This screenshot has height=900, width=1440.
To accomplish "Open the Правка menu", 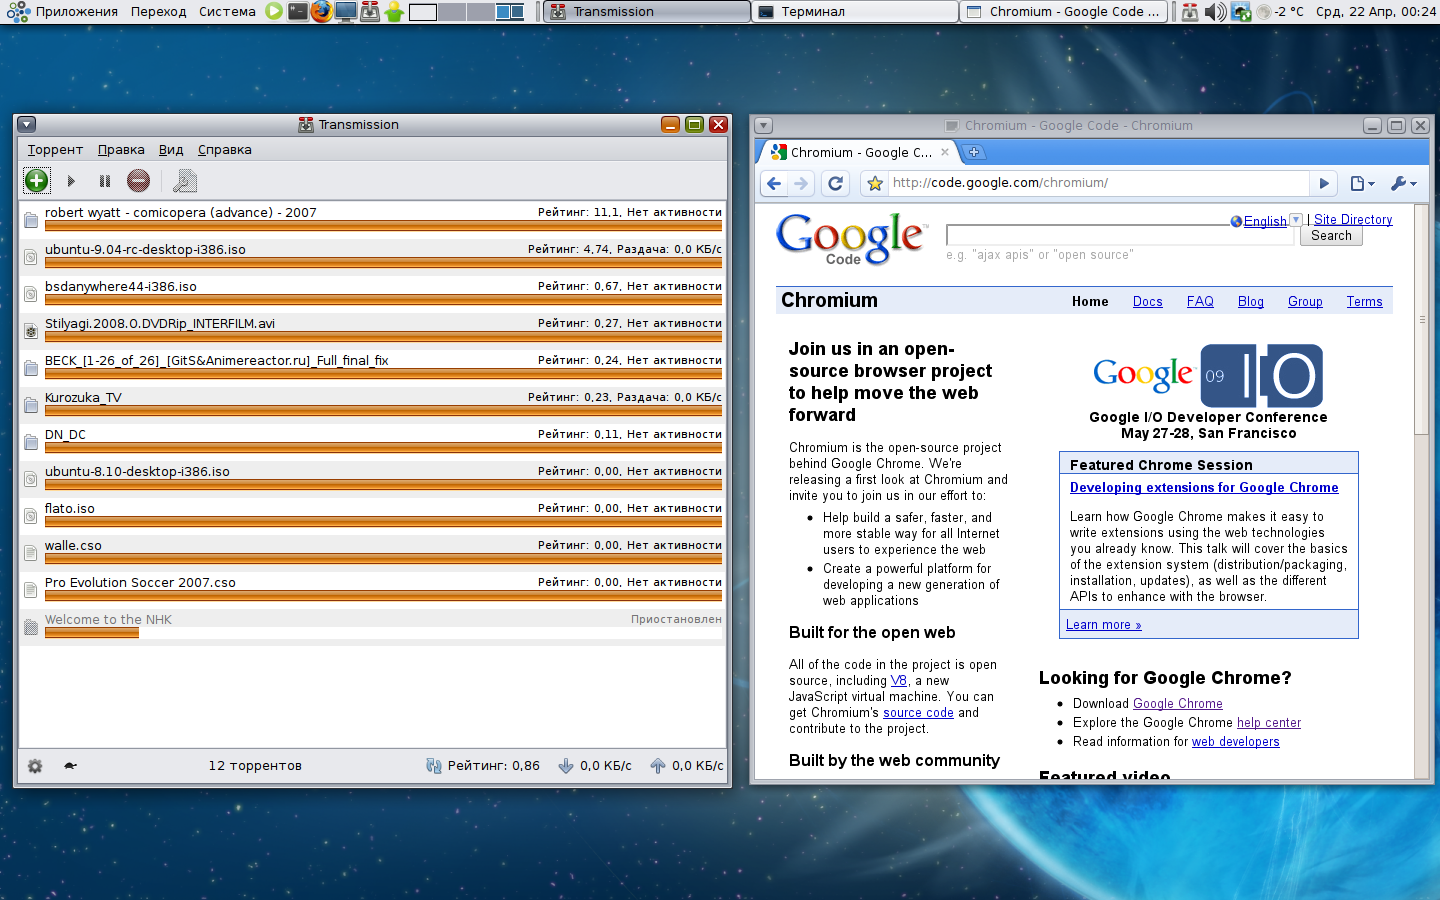I will click(121, 150).
